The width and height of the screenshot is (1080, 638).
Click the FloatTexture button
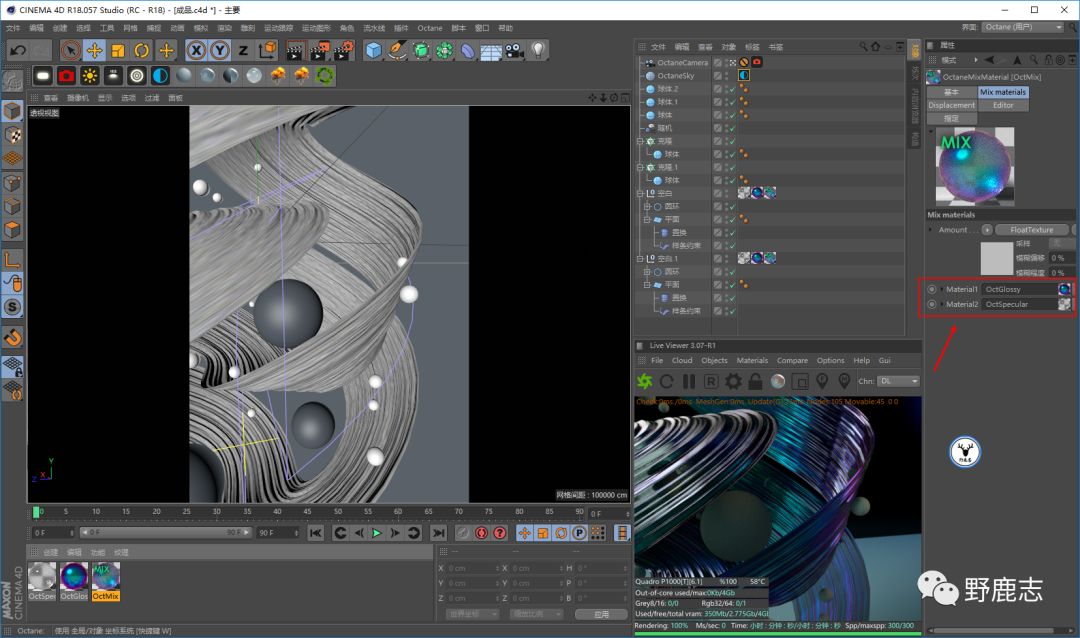click(x=1031, y=230)
